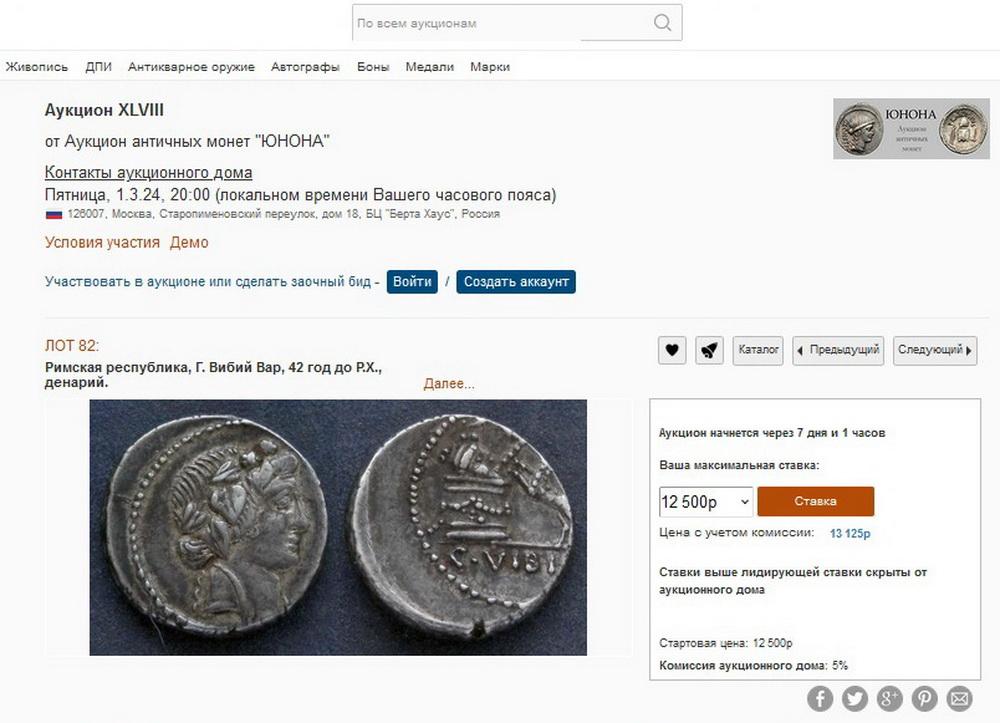Open the 12 500р bid amount dropdown

[706, 502]
